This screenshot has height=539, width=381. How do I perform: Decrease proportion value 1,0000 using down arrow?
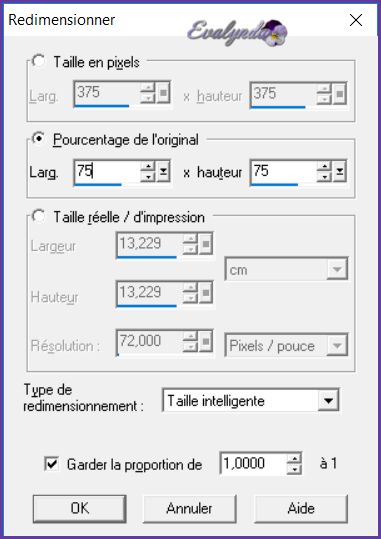(294, 468)
